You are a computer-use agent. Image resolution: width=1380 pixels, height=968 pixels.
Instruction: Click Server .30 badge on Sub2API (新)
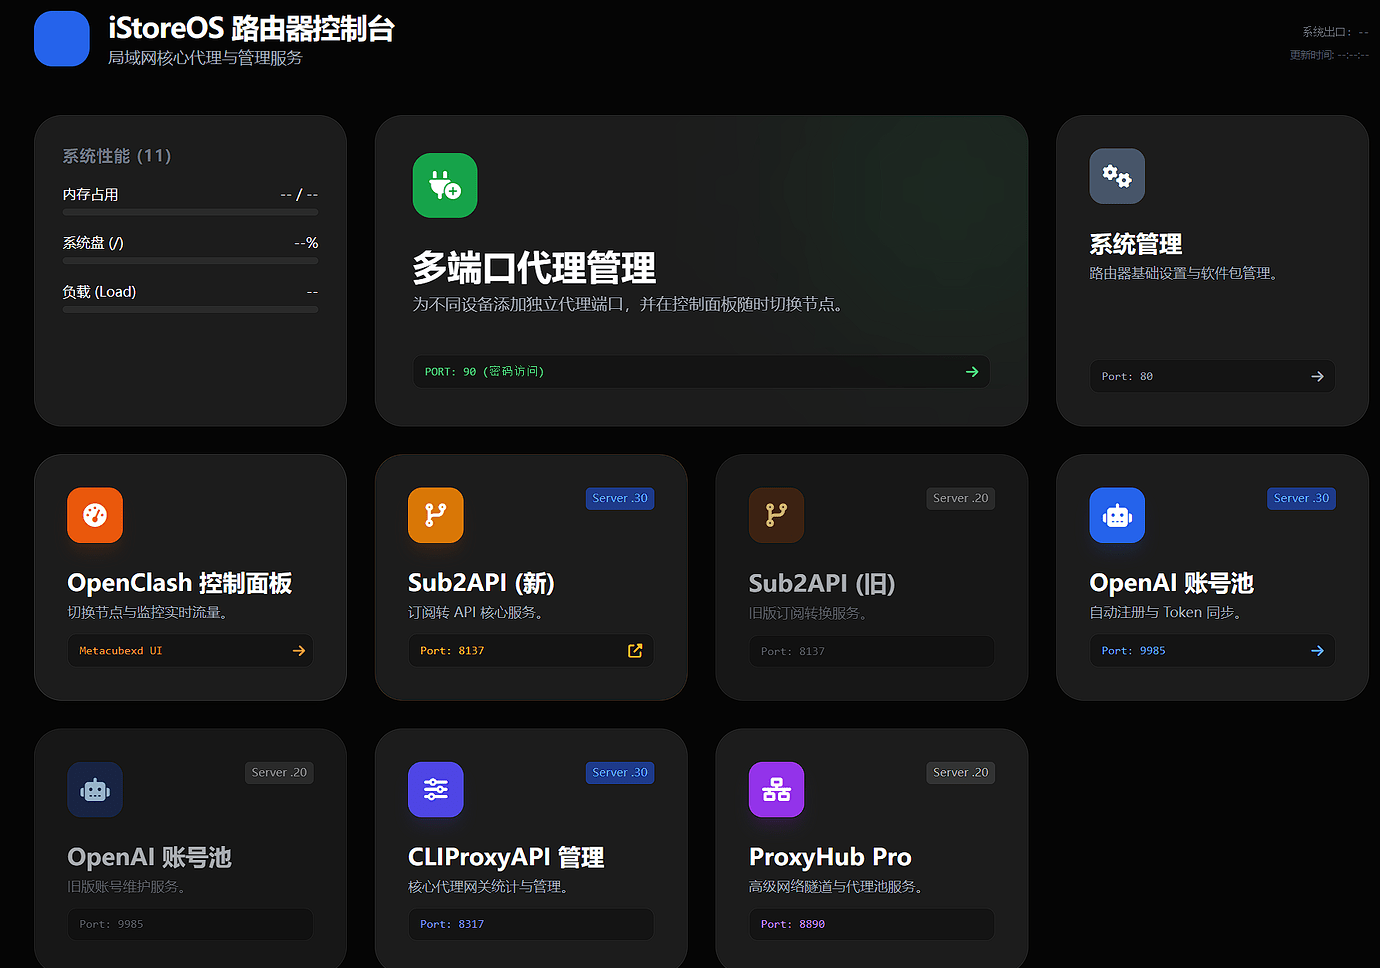[620, 498]
